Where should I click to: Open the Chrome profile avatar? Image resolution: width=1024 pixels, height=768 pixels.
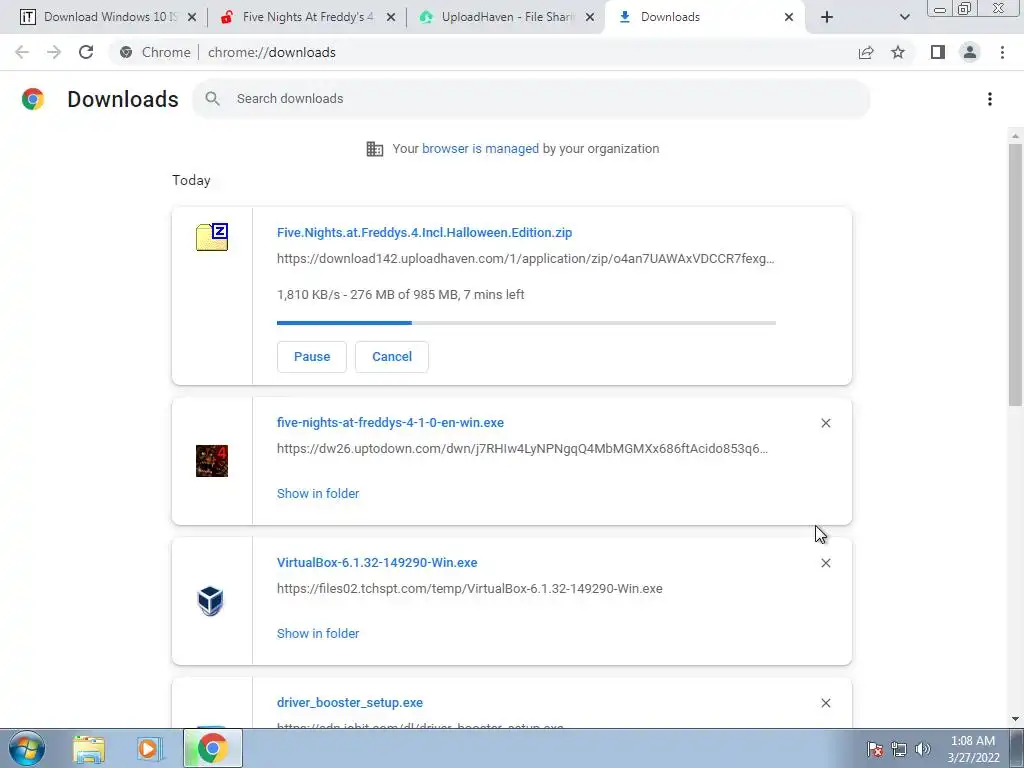tap(970, 52)
